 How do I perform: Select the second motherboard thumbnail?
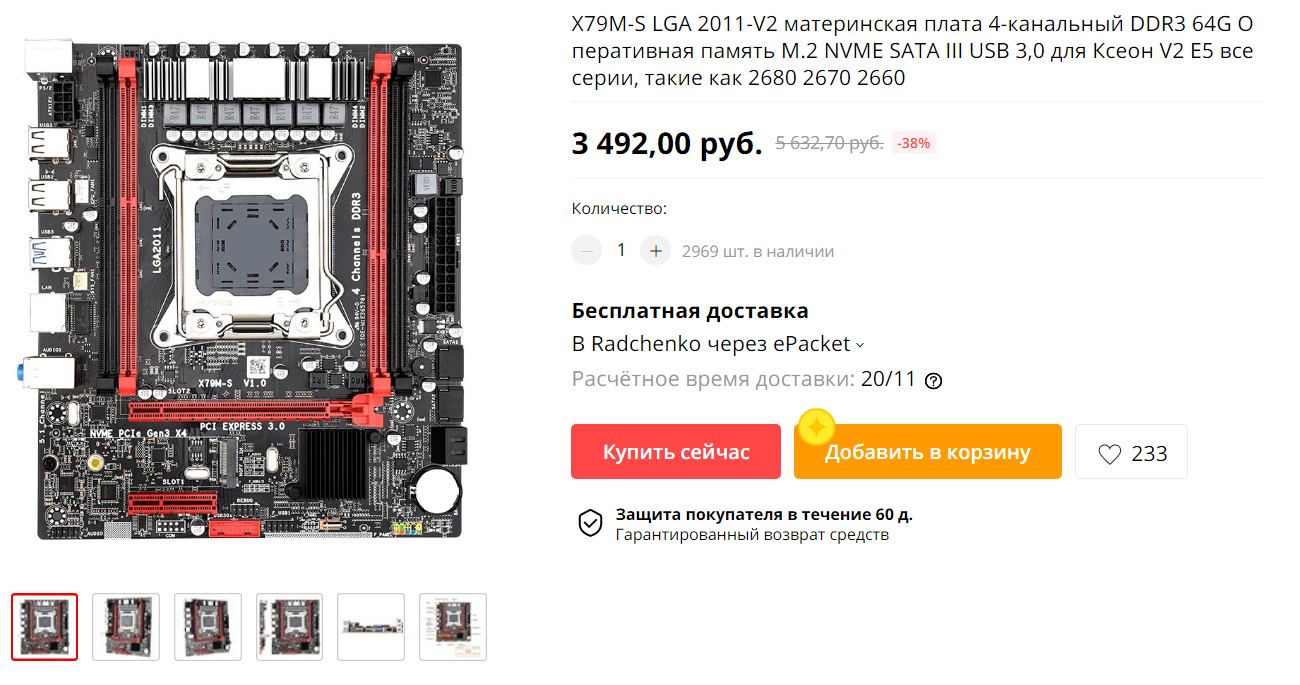[126, 627]
